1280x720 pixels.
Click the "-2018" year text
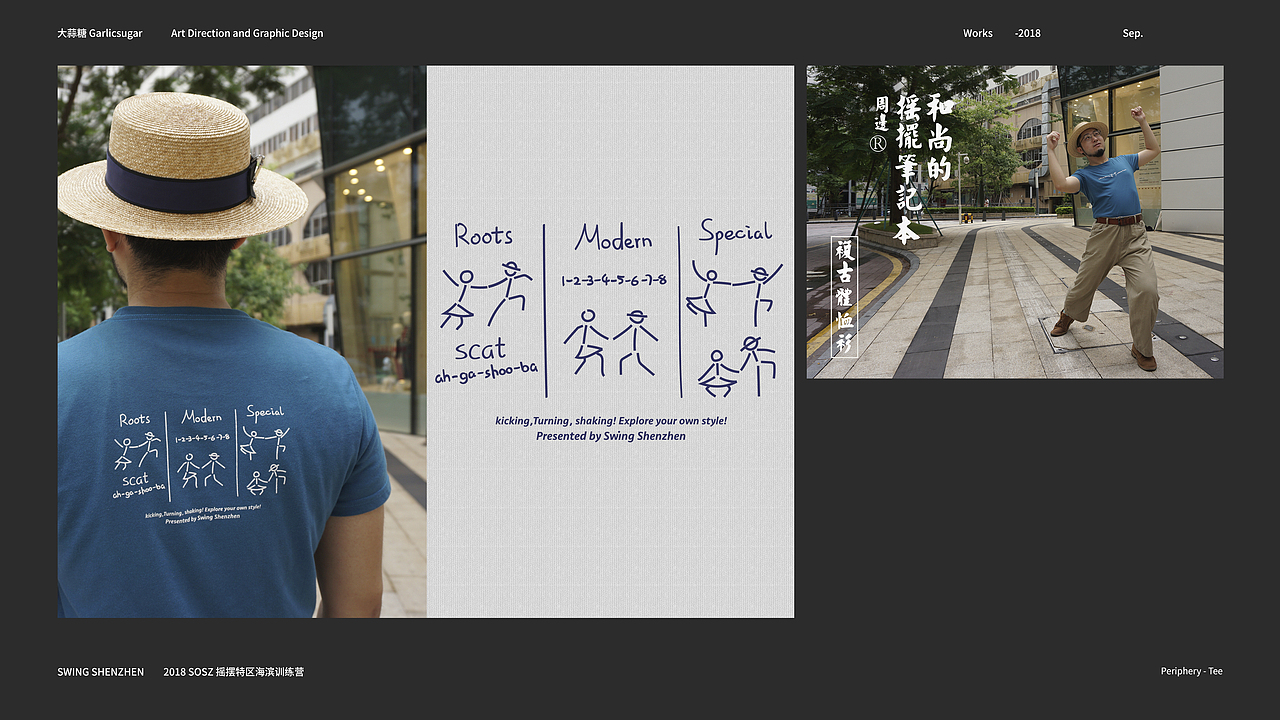pos(1027,33)
